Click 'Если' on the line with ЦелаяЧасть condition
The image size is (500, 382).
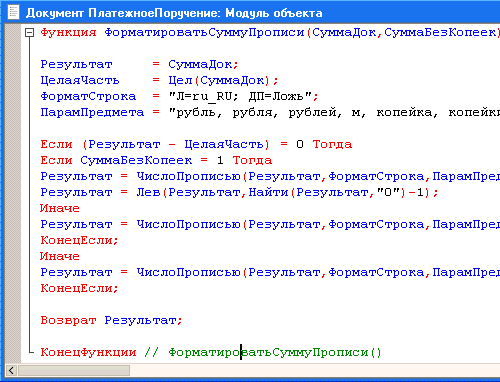(x=56, y=144)
